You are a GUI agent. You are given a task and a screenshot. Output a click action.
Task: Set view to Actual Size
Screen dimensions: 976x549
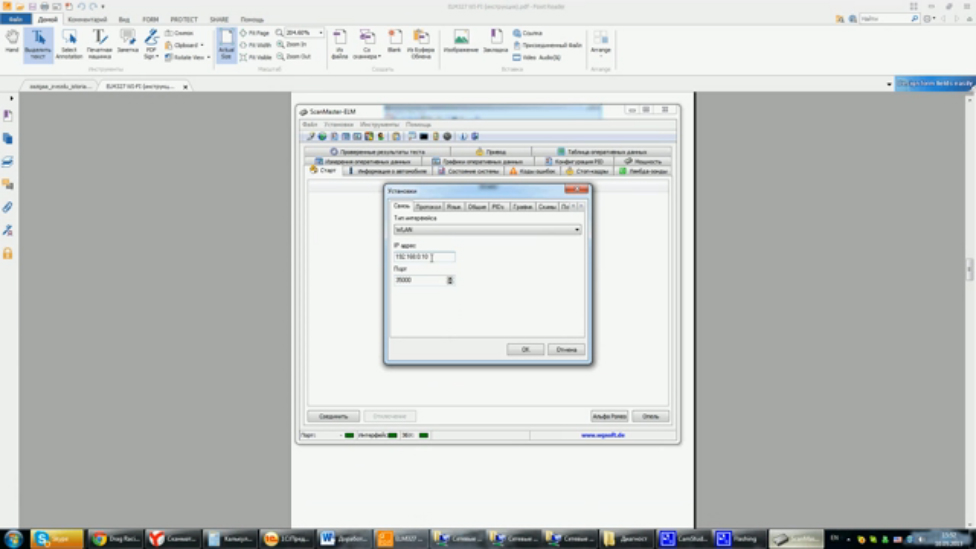tap(226, 44)
